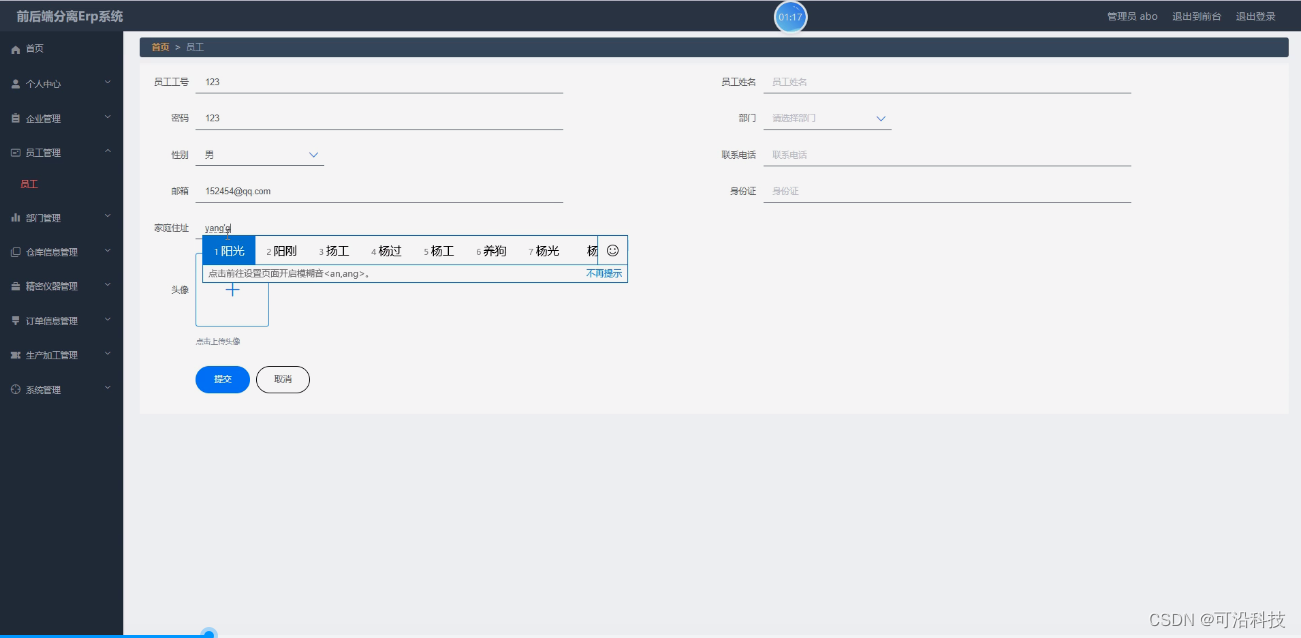
Task: Click the 精密仪器管理 briefcase icon
Action: point(15,286)
